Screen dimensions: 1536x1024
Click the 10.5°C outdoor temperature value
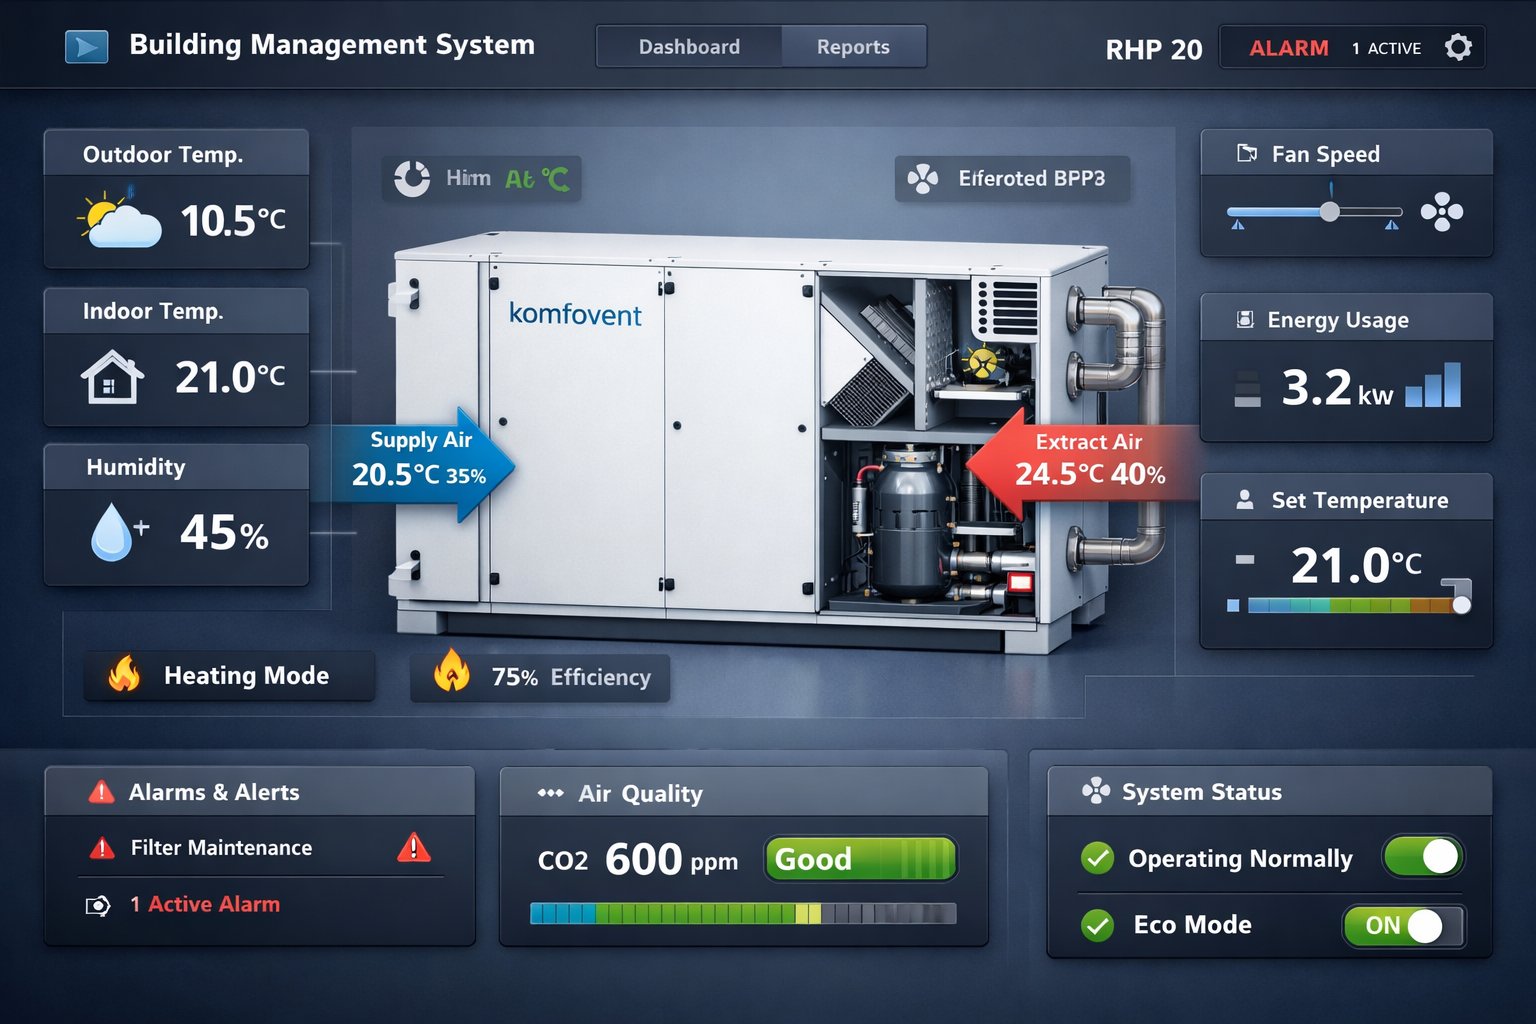pos(233,221)
